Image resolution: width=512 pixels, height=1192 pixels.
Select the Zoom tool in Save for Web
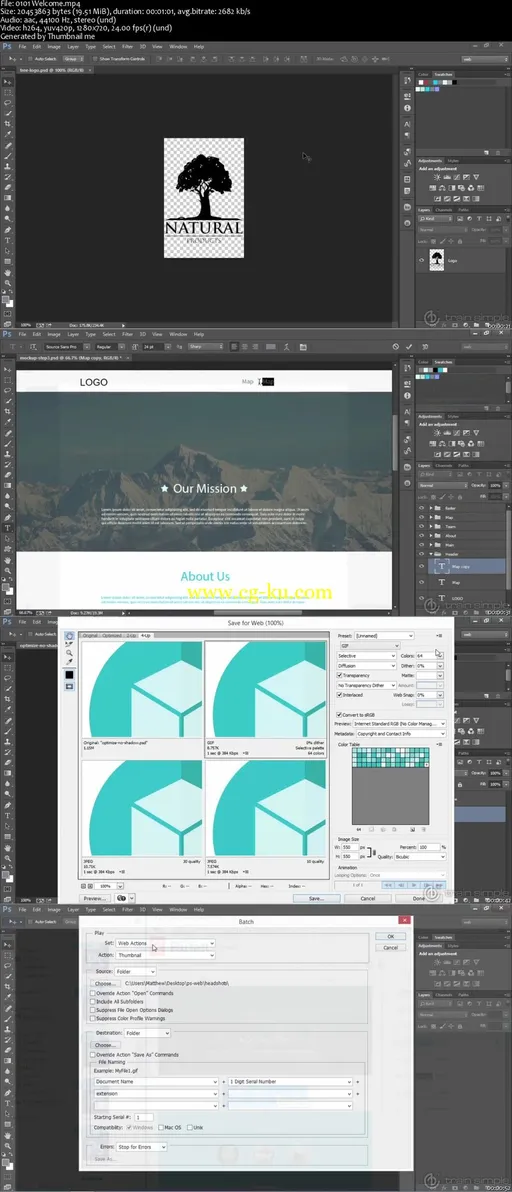point(70,653)
